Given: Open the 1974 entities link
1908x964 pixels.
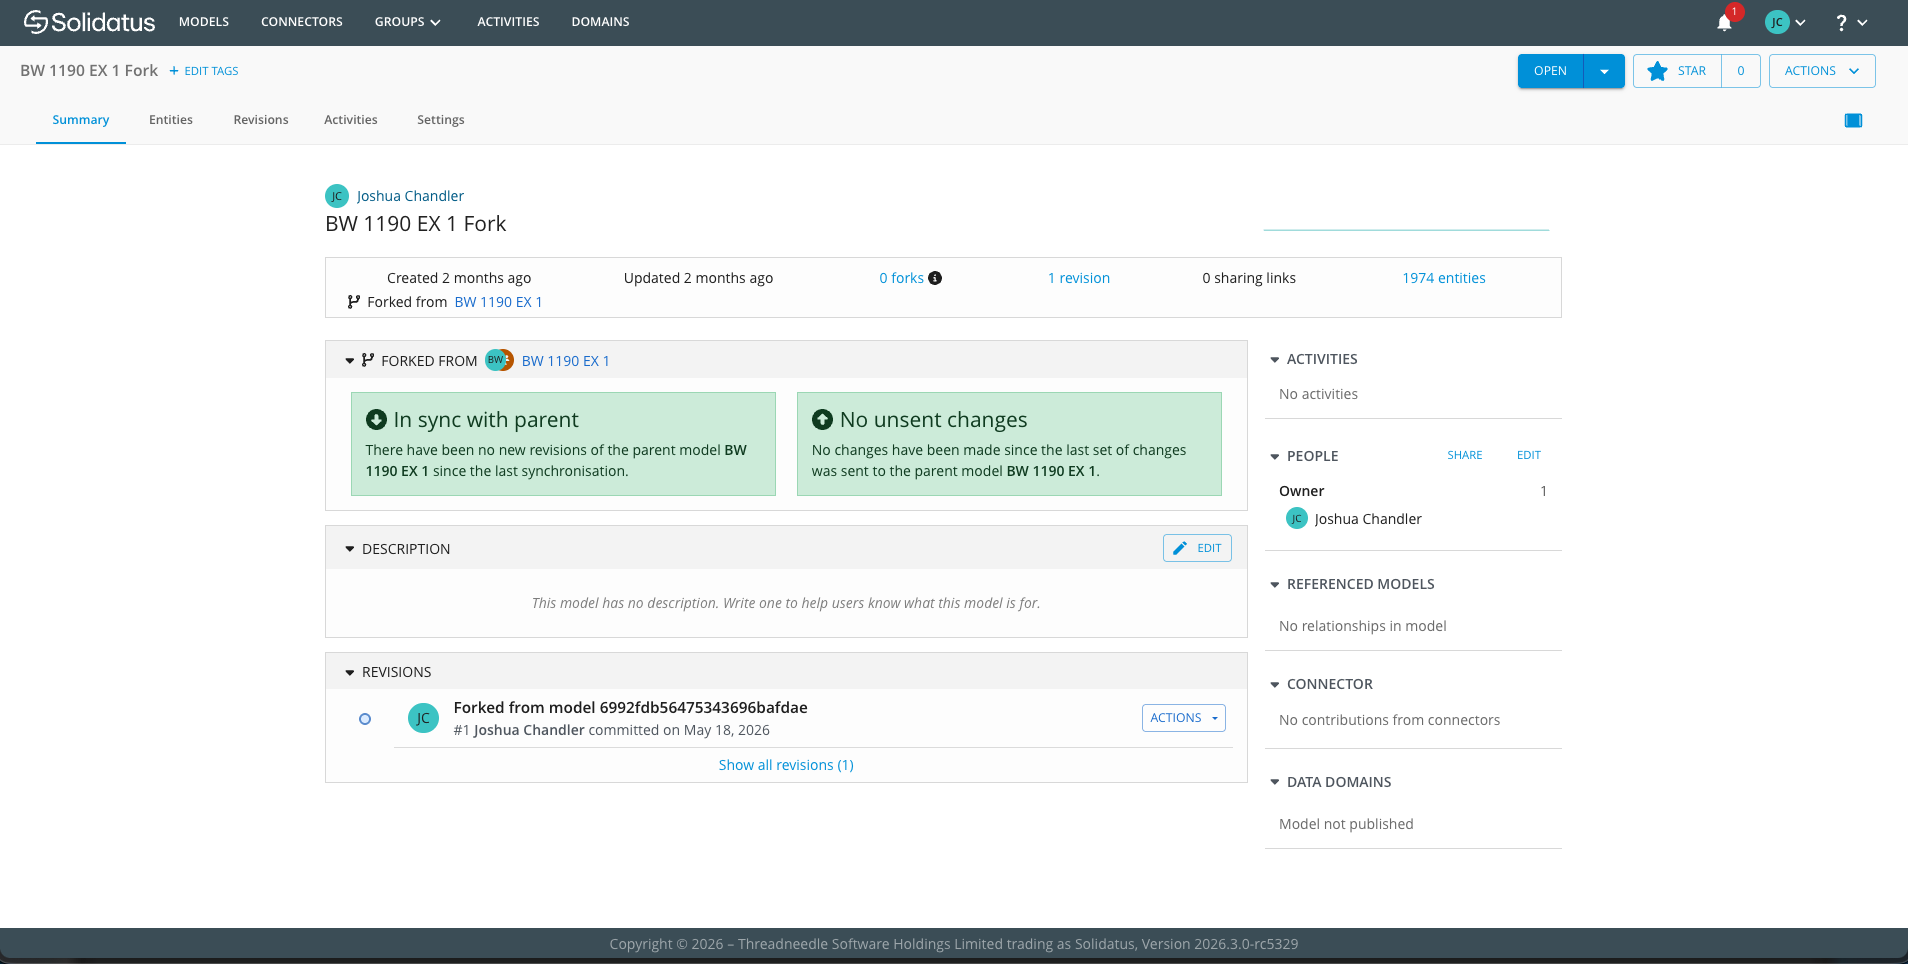Looking at the screenshot, I should click(1444, 278).
